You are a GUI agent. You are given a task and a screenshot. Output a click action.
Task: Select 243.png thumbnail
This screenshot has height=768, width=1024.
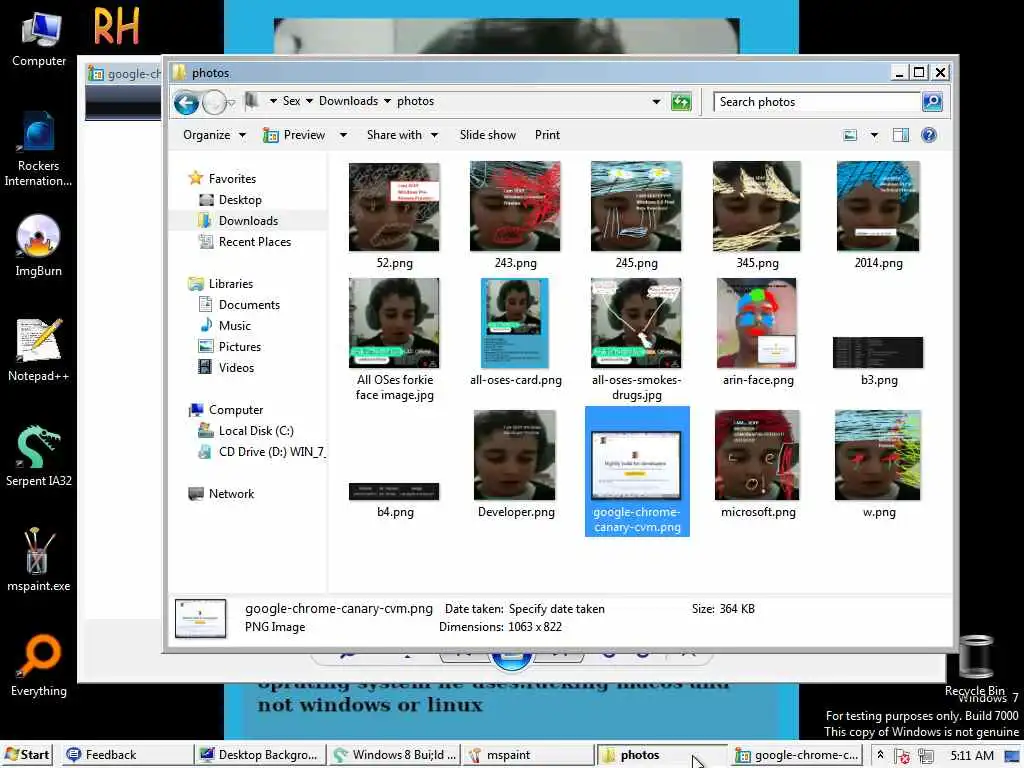click(515, 207)
